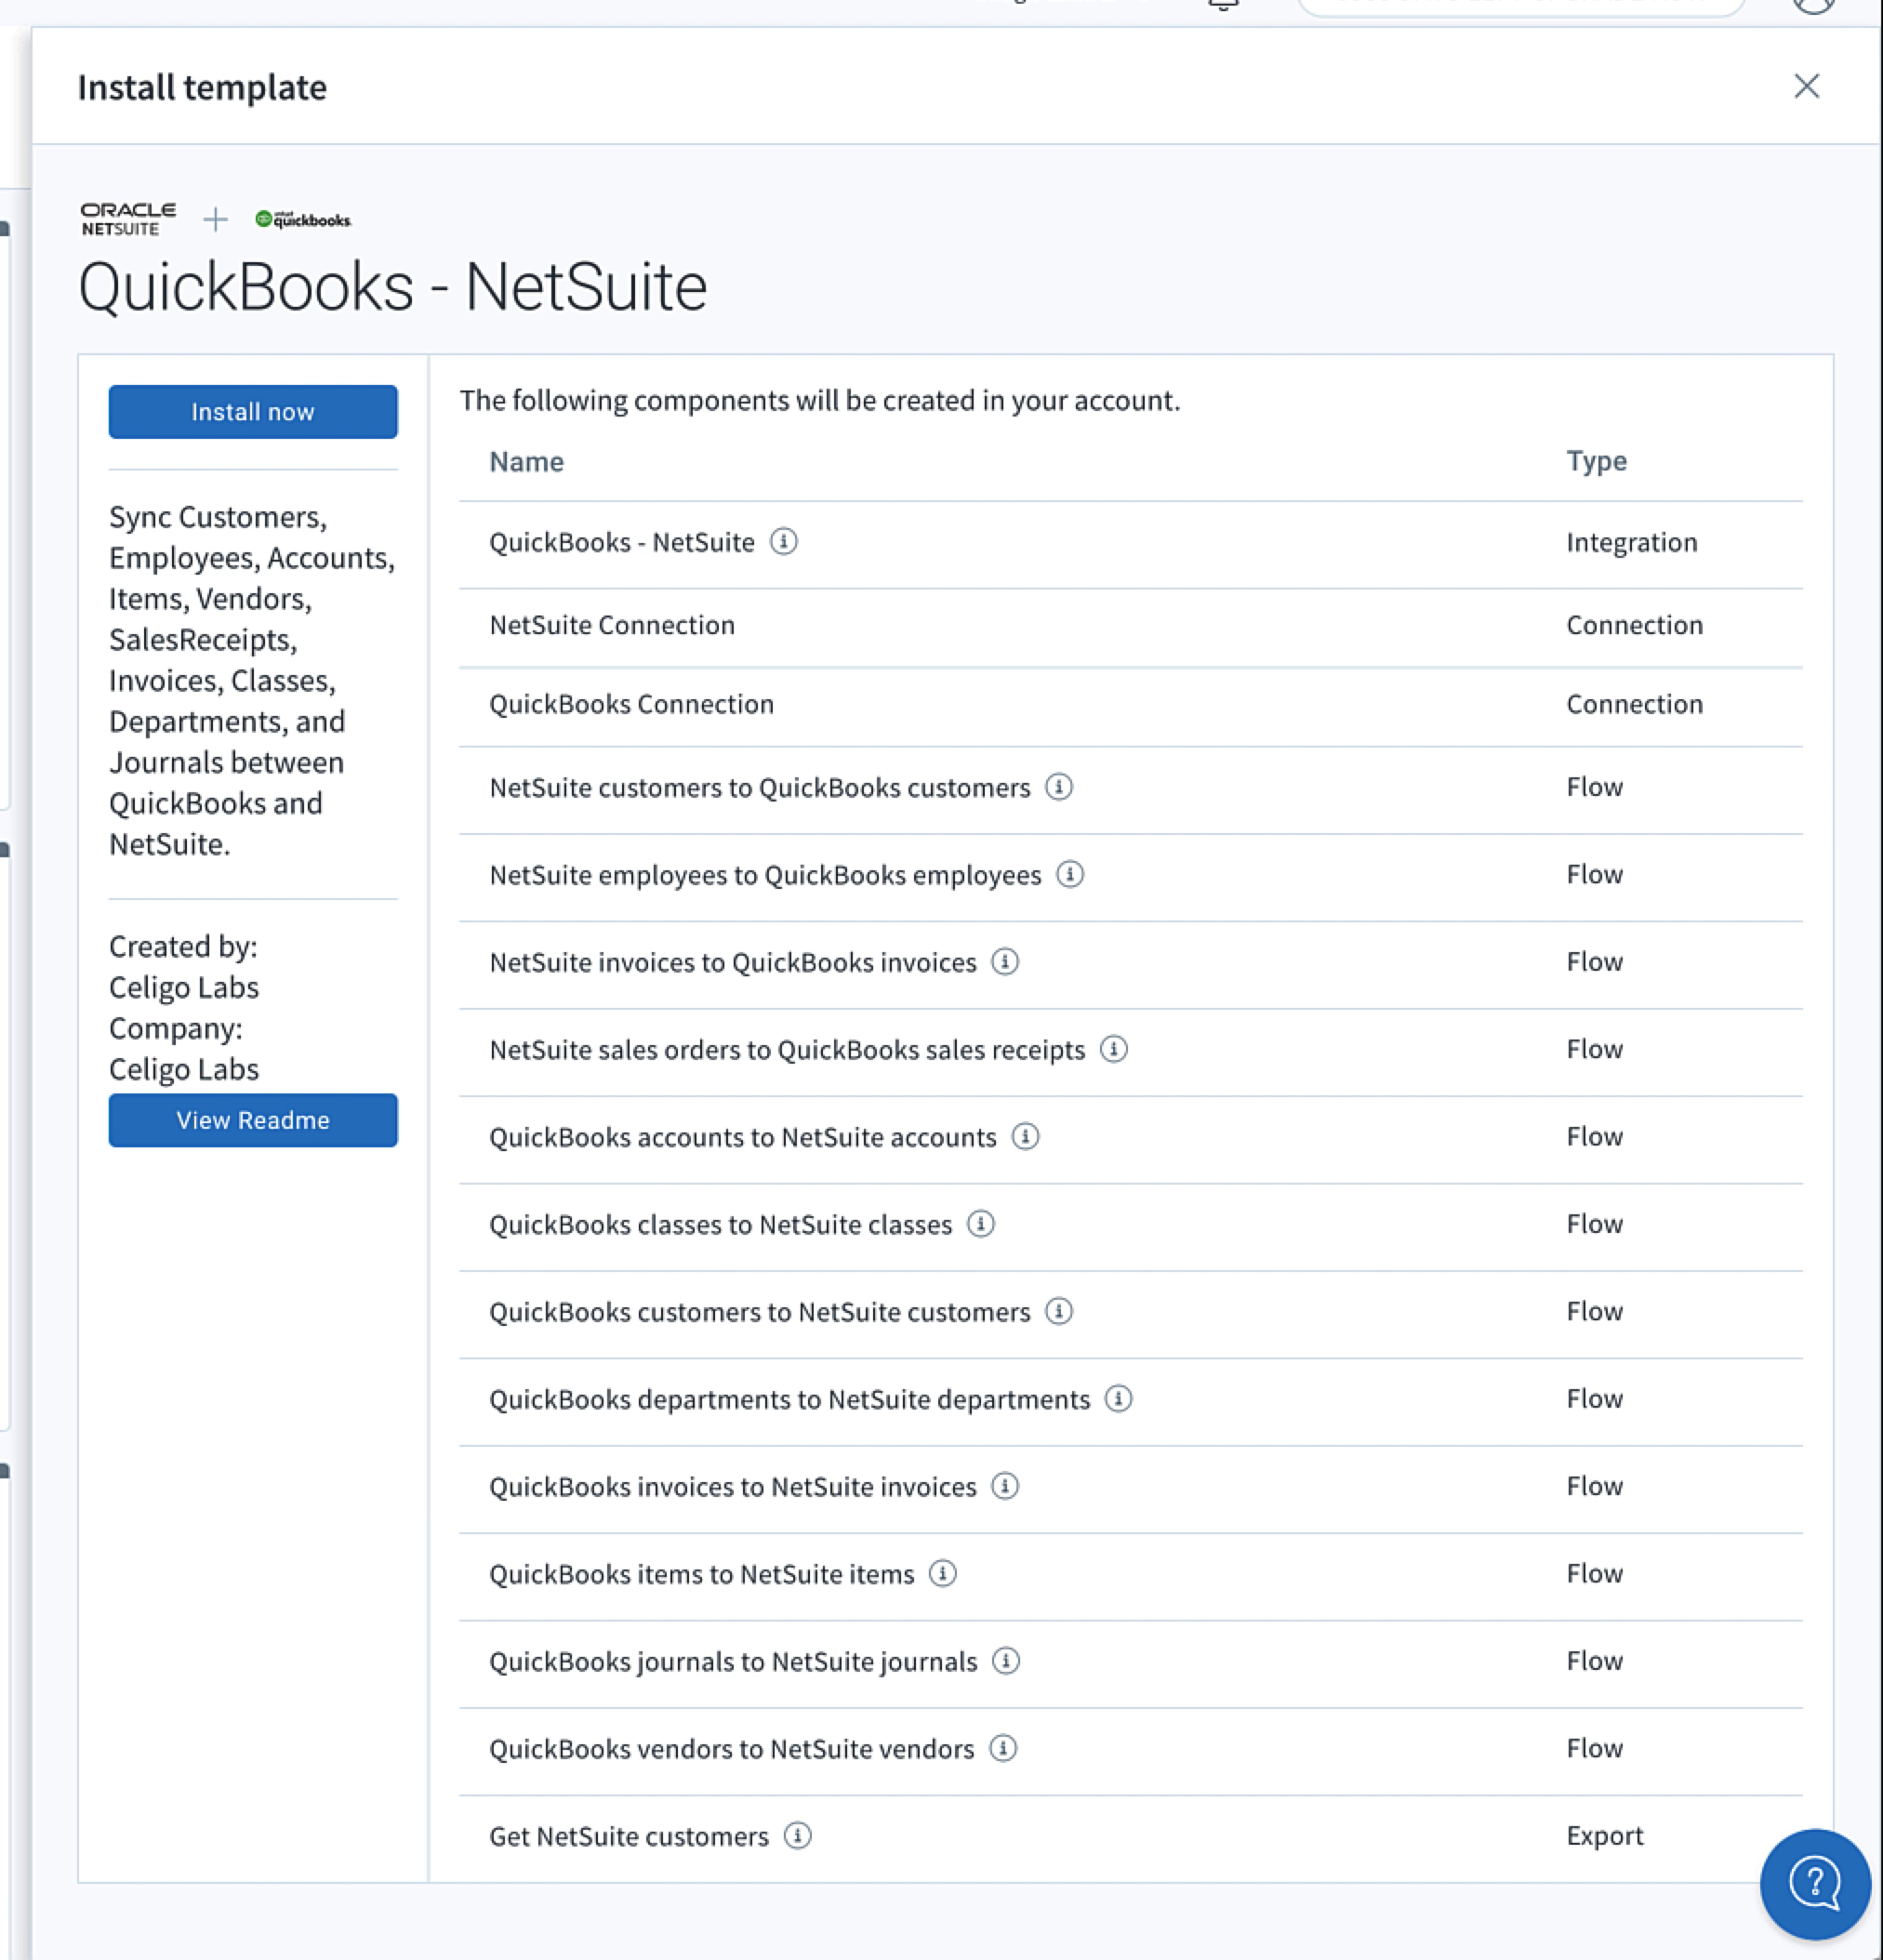Screen dimensions: 1883x1960
Task: Click info icon for NetSuite customers to QuickBooks customers
Action: (x=1059, y=786)
